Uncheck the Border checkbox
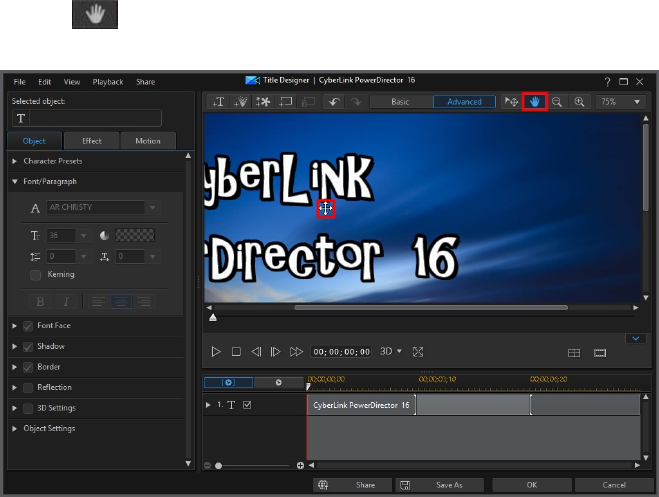 click(28, 367)
